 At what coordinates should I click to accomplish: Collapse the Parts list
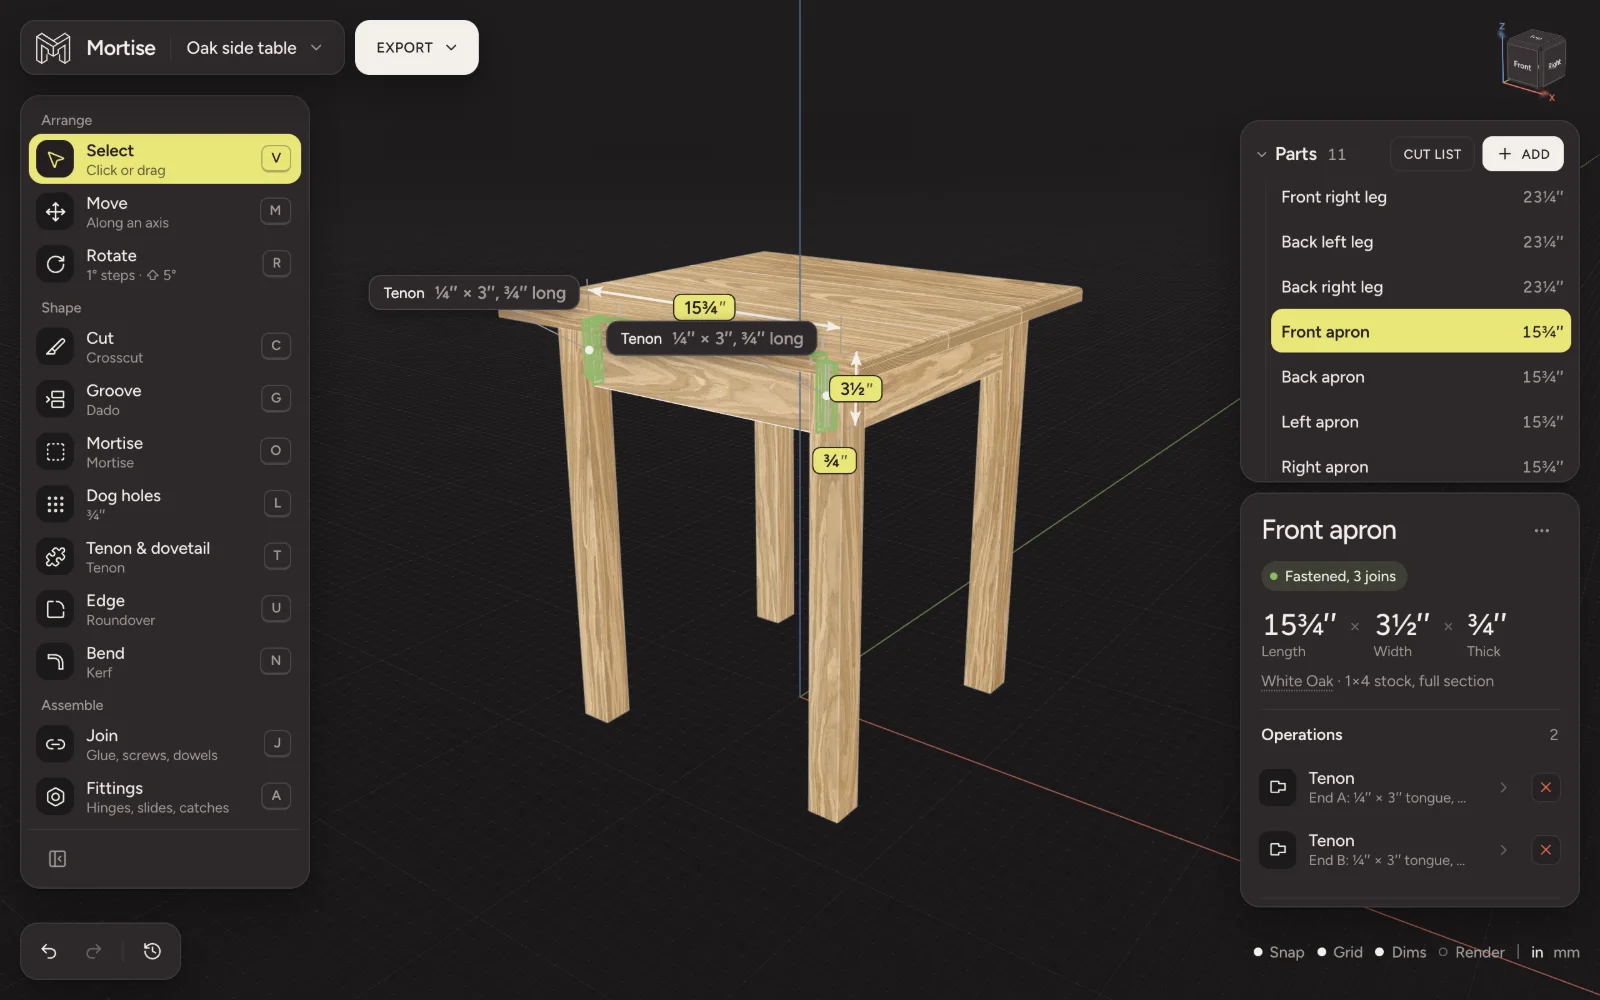pyautogui.click(x=1261, y=154)
